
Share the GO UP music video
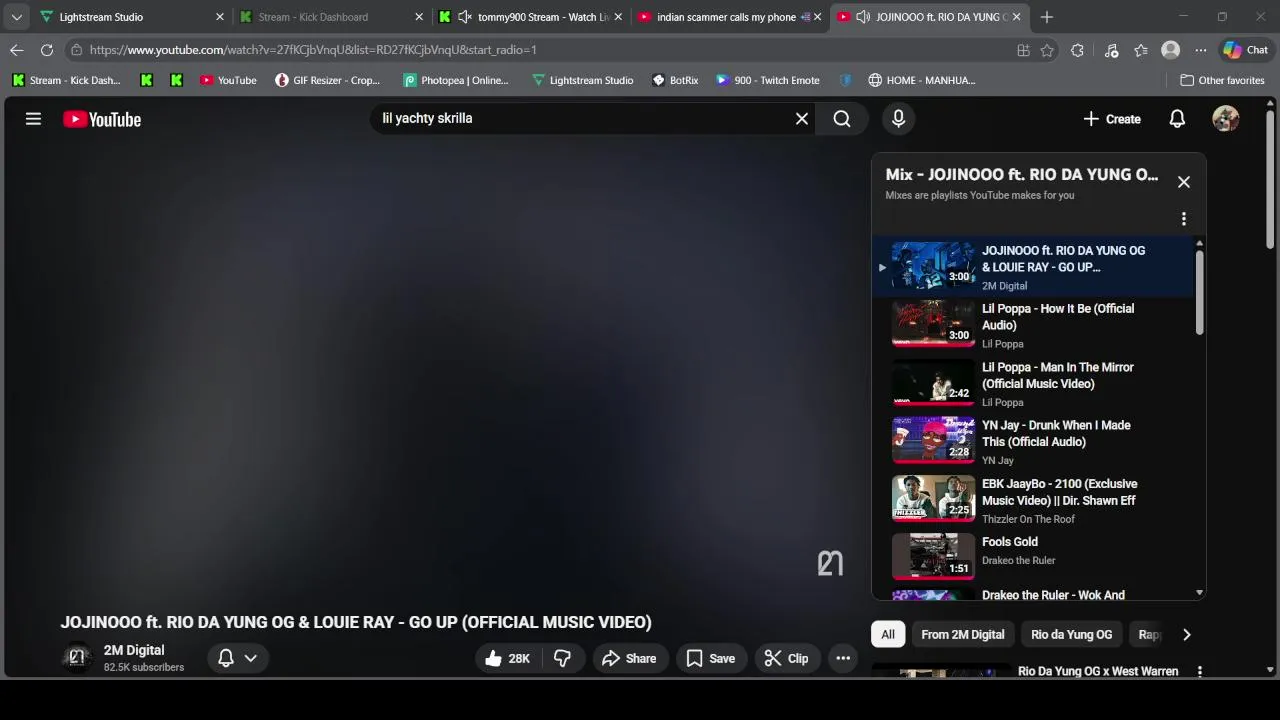629,658
